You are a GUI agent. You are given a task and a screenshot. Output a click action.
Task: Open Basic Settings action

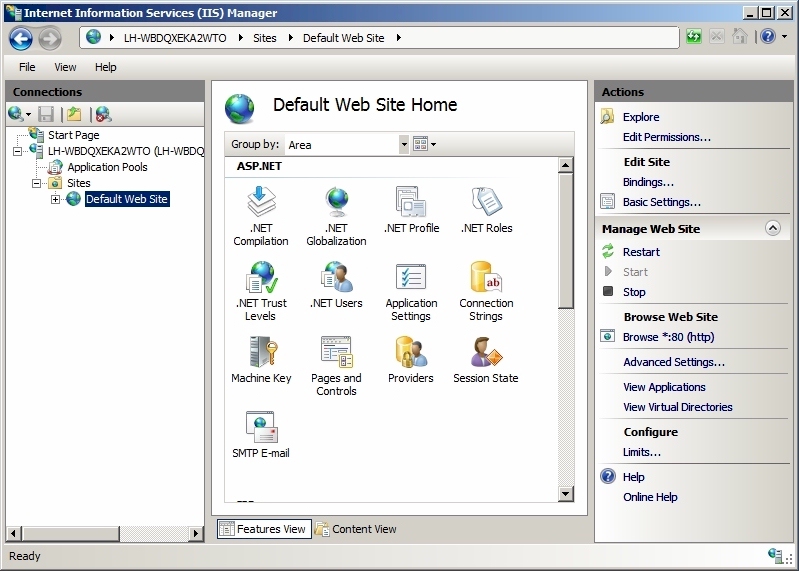(x=661, y=202)
